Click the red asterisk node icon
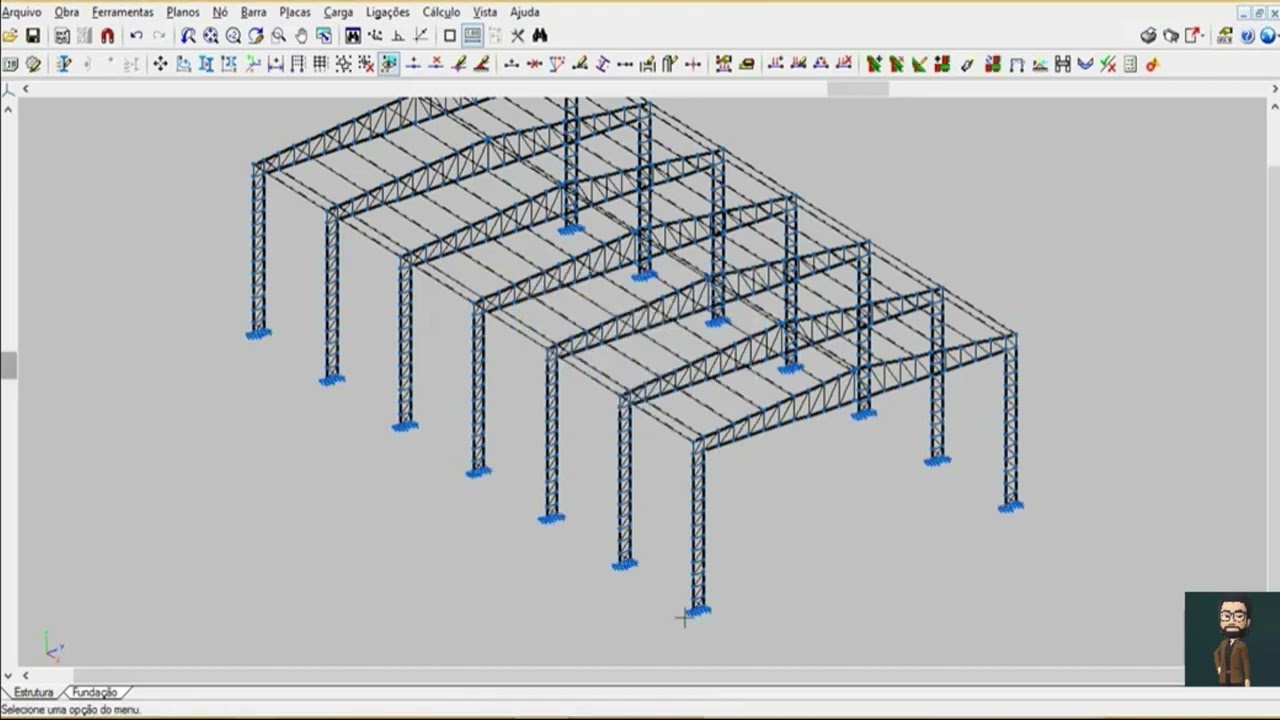 pyautogui.click(x=534, y=64)
